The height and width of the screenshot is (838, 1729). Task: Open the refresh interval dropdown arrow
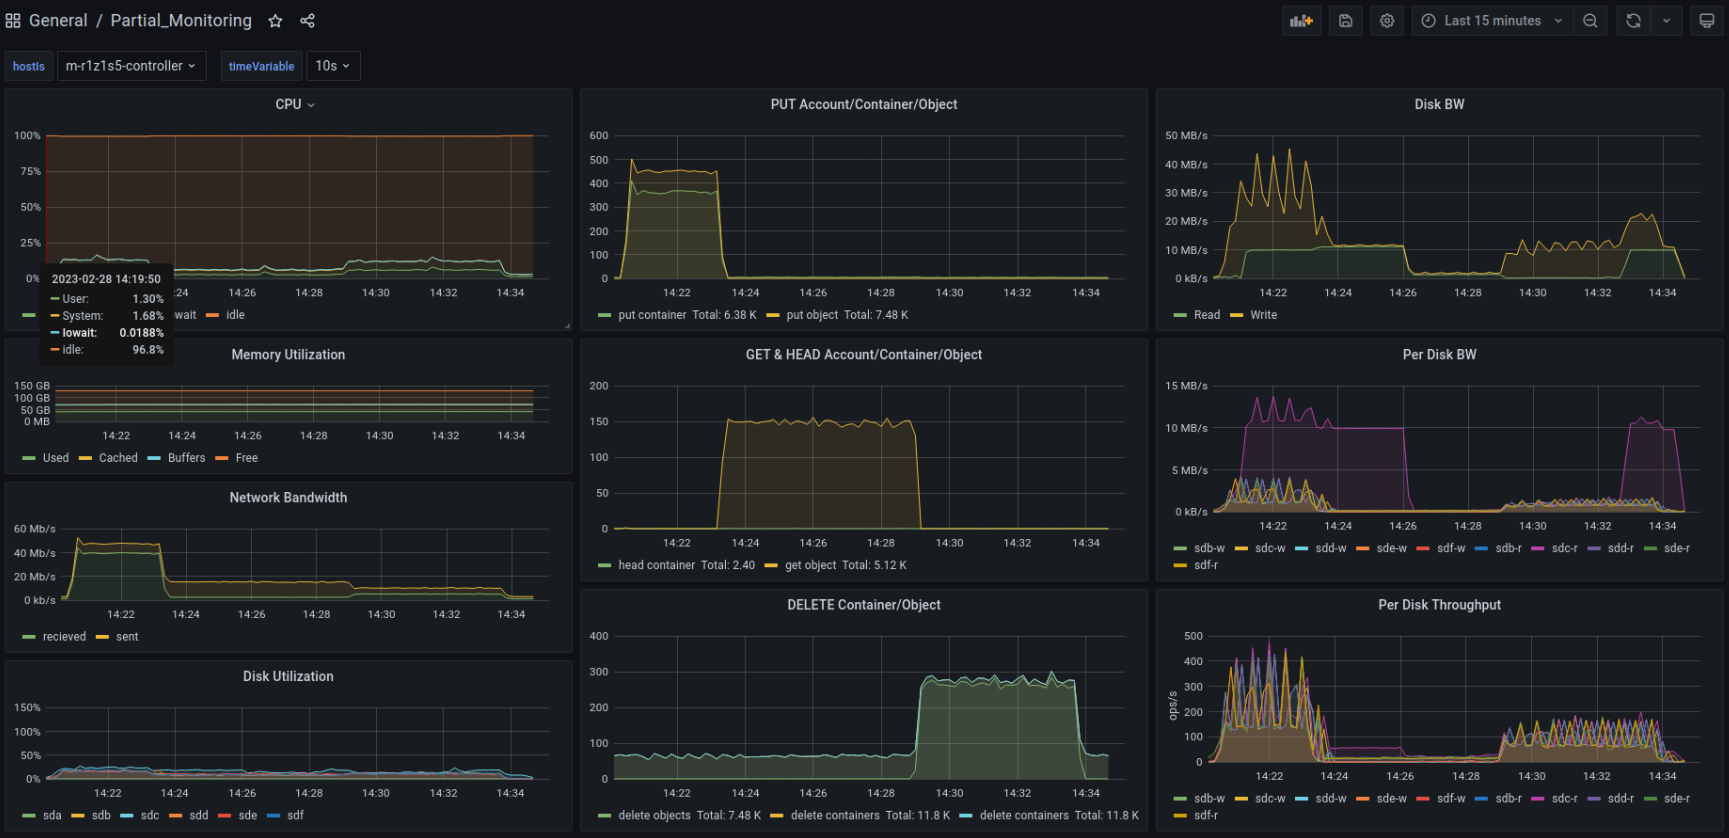[1666, 21]
